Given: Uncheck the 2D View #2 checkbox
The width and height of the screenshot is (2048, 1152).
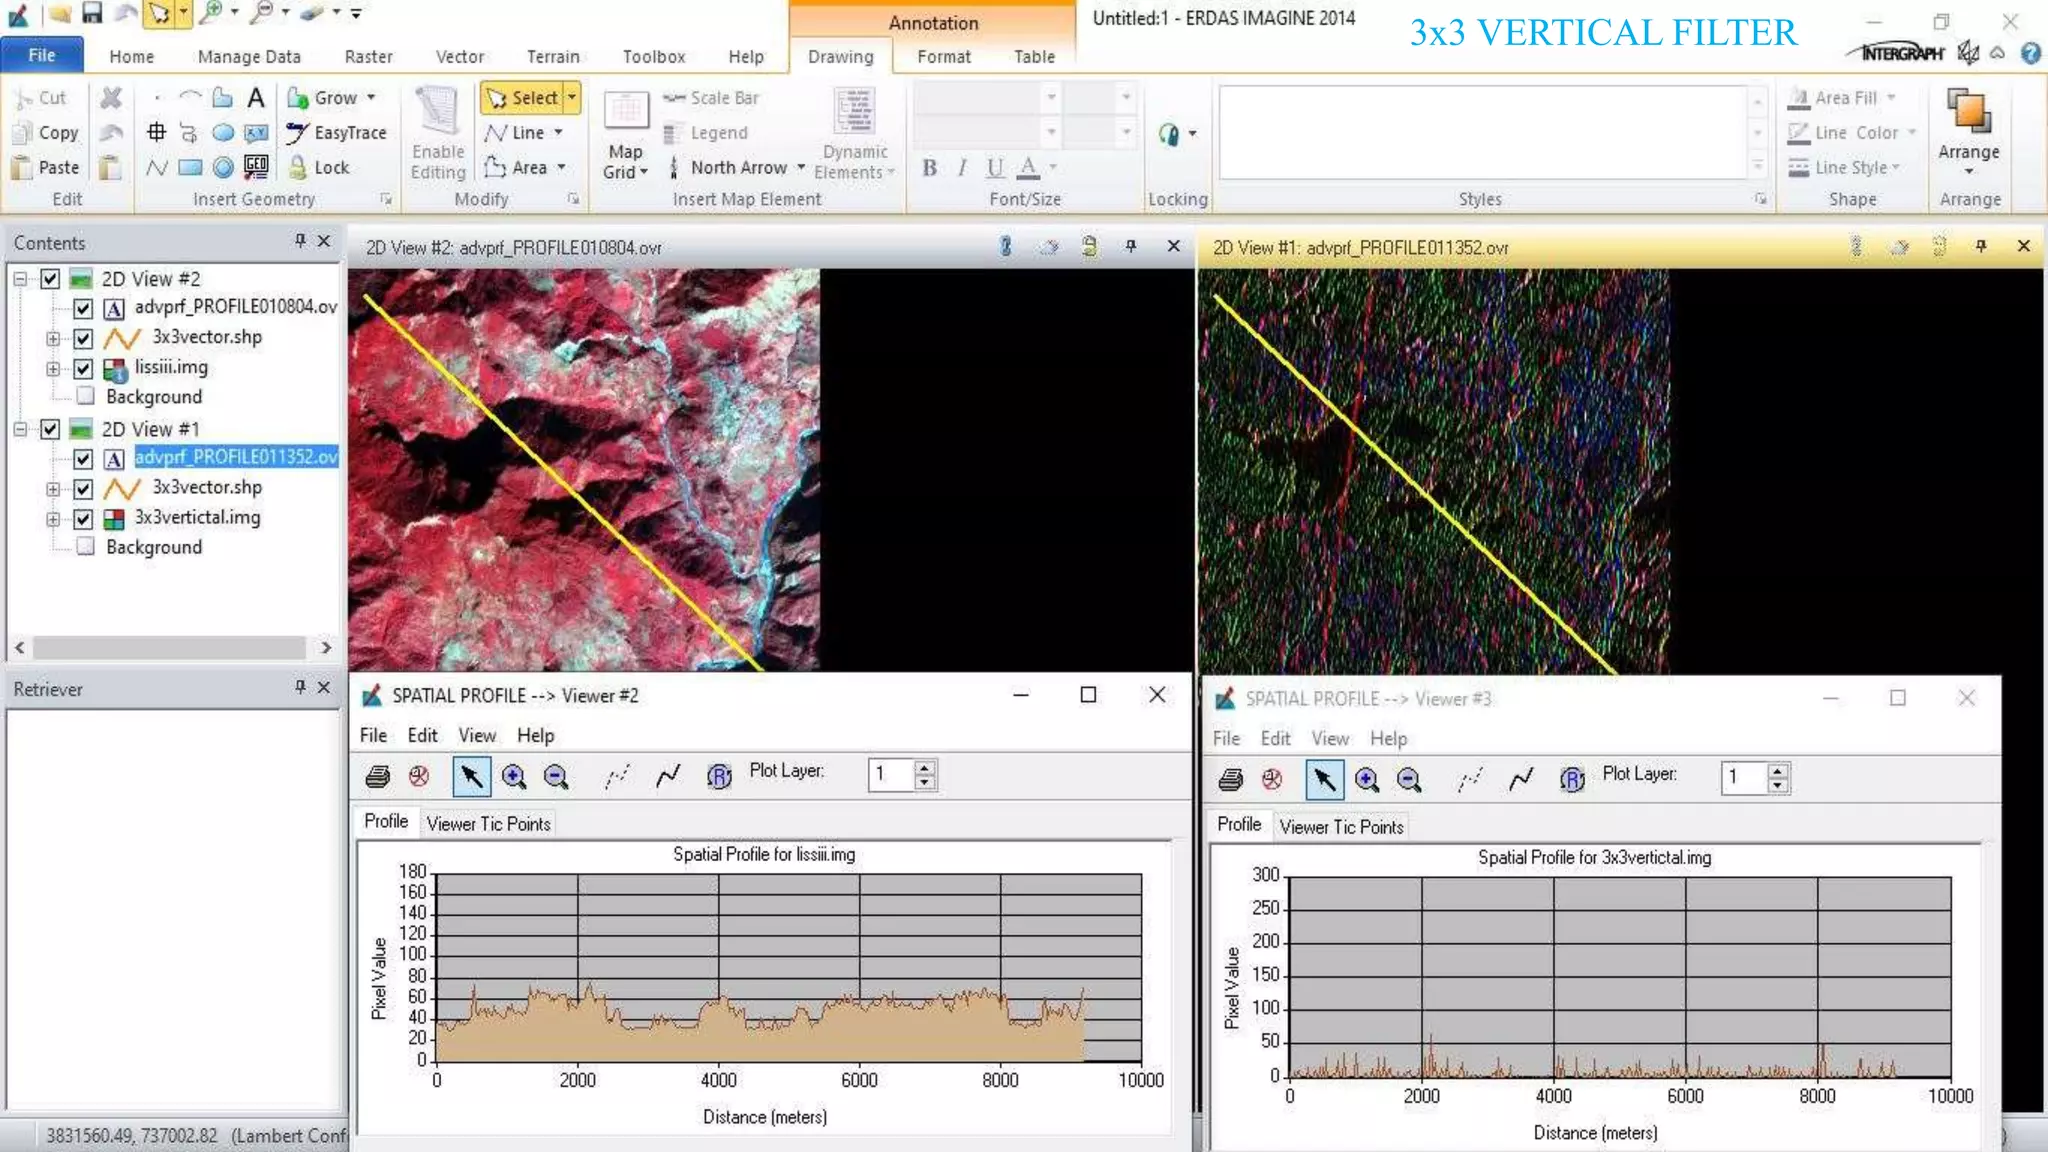Looking at the screenshot, I should tap(50, 279).
